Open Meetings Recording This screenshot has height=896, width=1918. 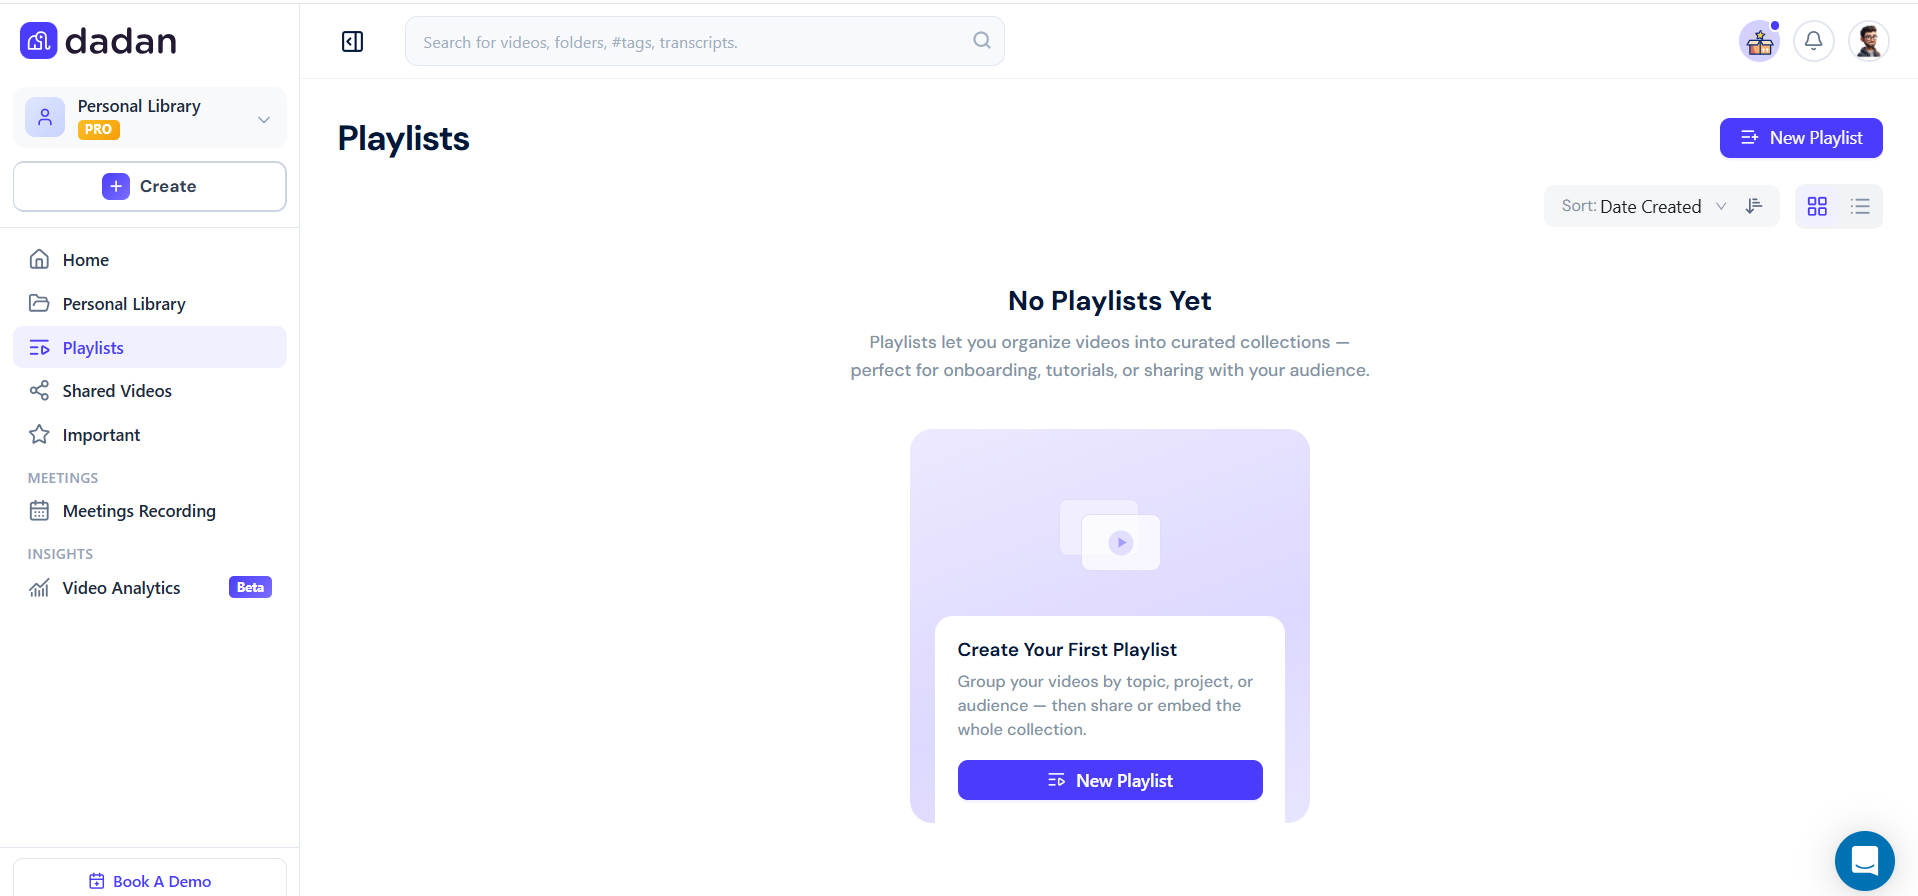click(150, 511)
